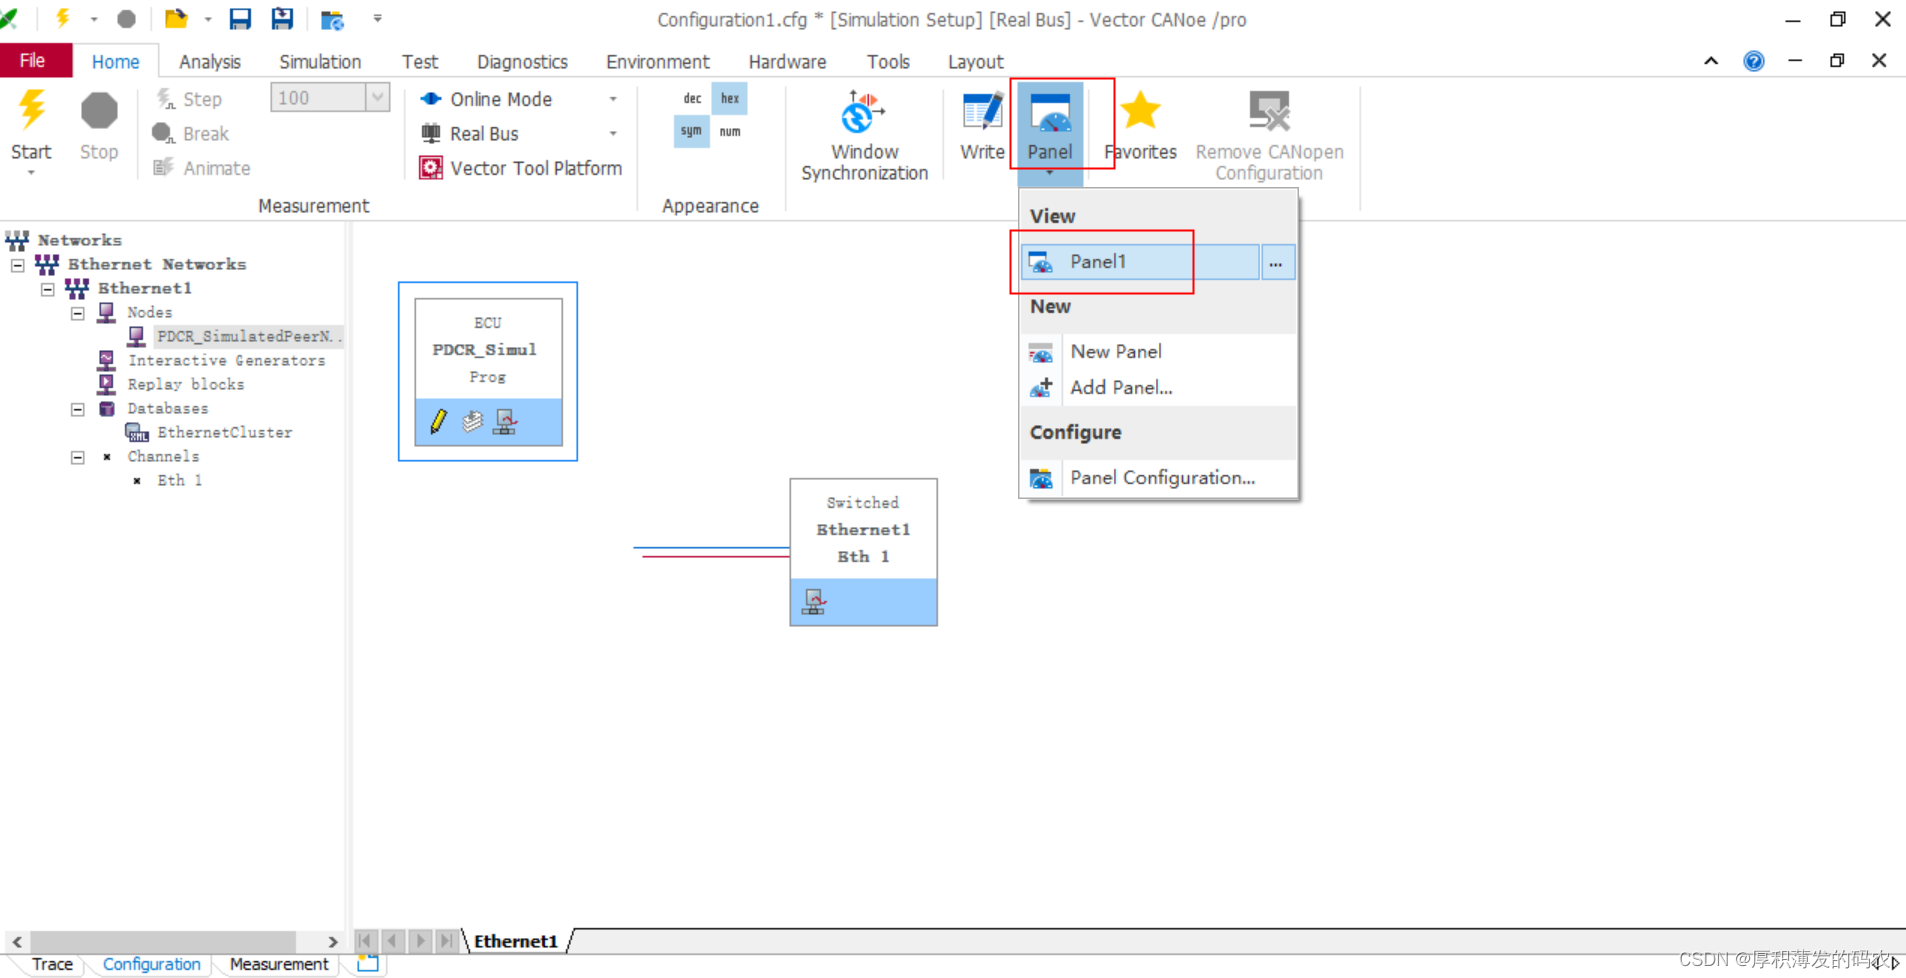Click the Step measurement button

[188, 99]
